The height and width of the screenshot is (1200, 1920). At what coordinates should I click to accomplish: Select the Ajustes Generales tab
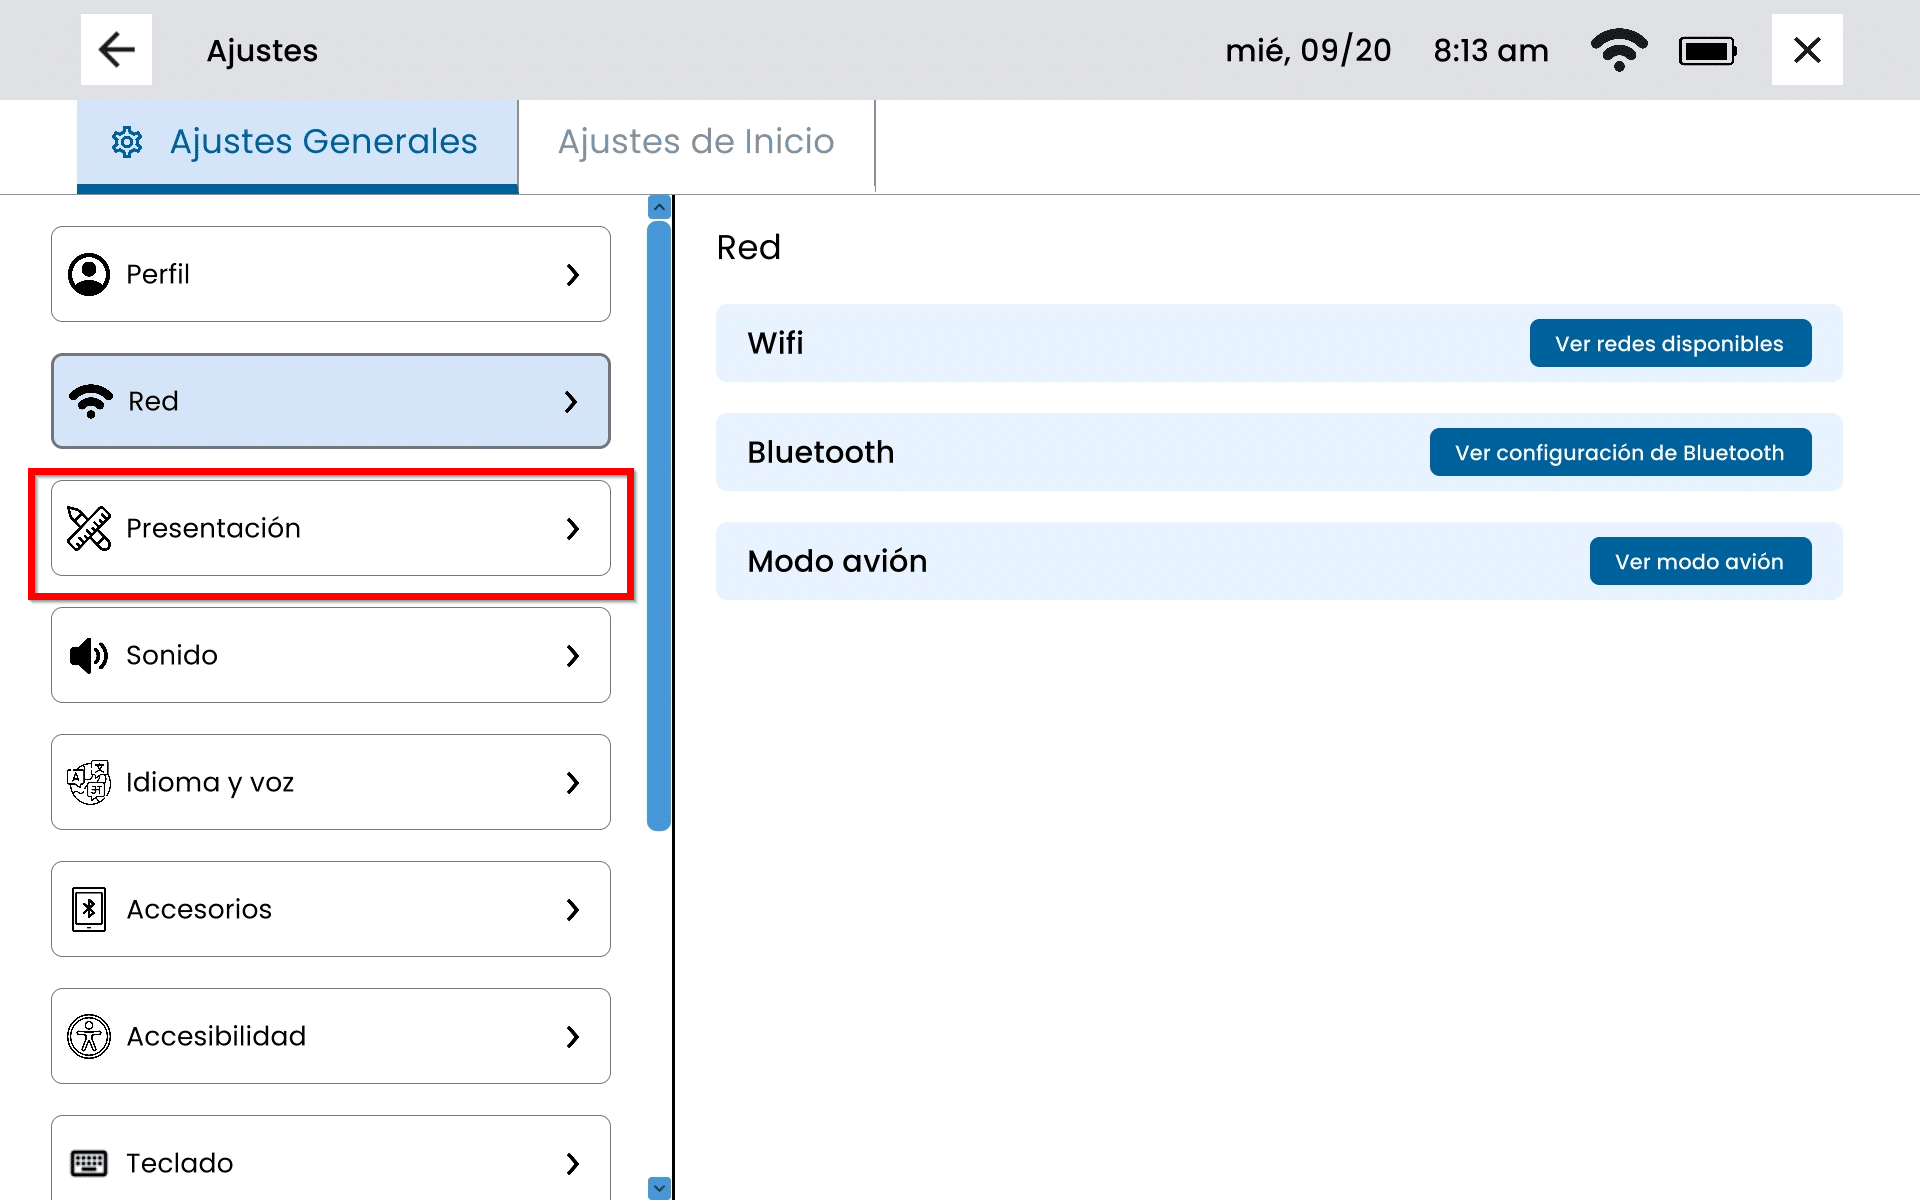(297, 142)
